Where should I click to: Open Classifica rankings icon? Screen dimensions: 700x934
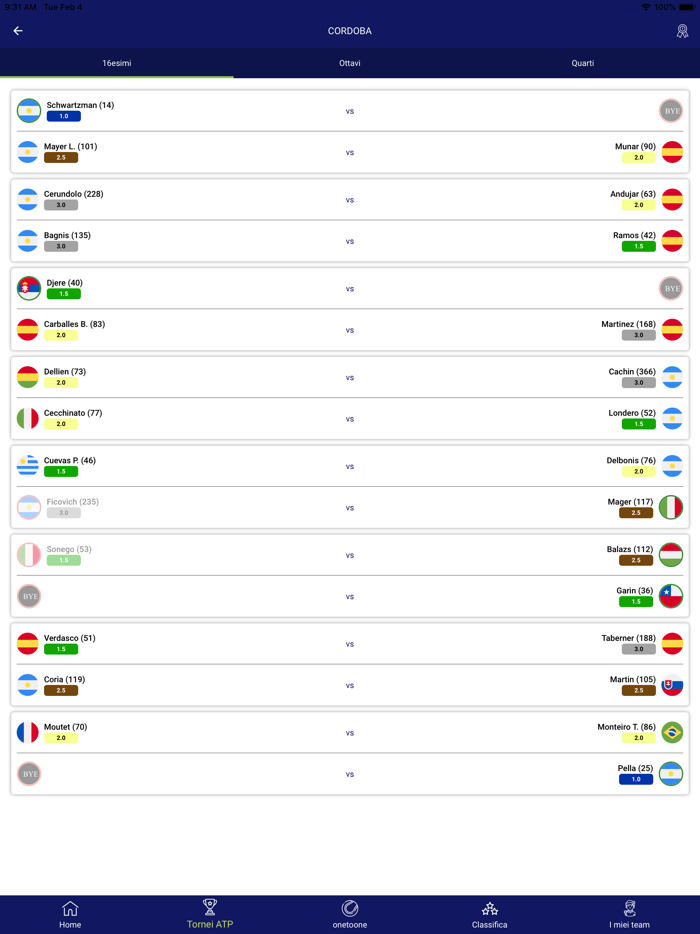point(490,914)
